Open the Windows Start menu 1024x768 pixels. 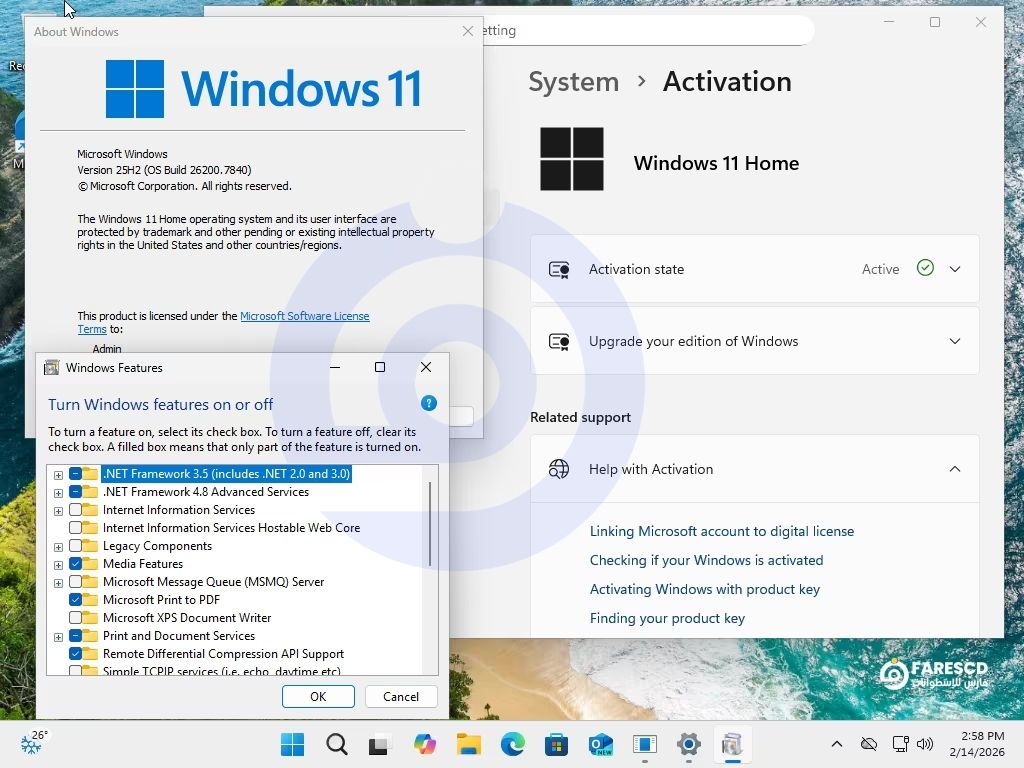[293, 744]
